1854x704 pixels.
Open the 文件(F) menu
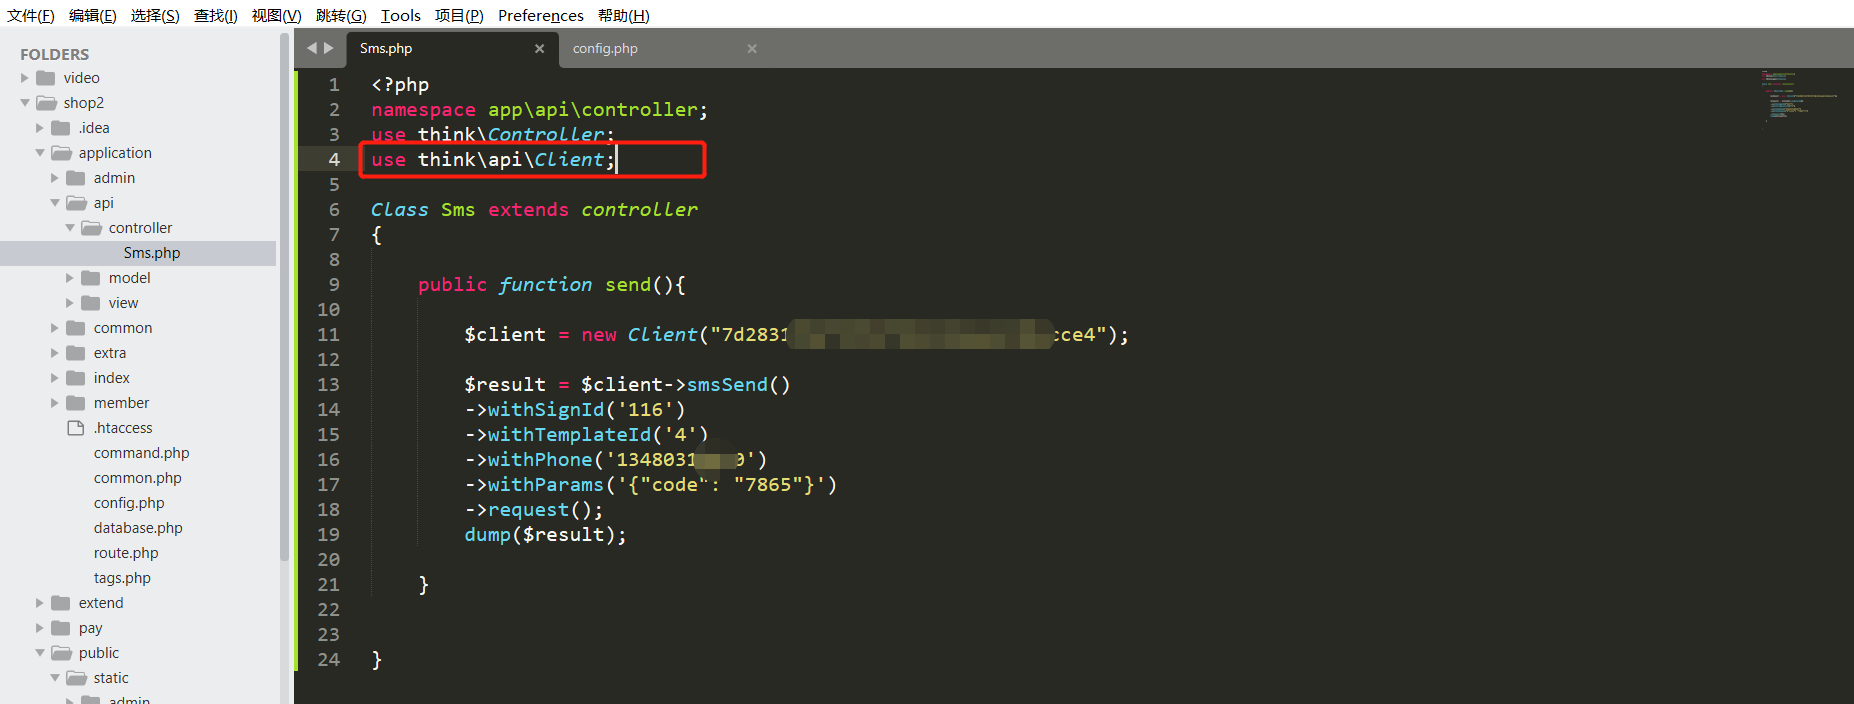[31, 15]
